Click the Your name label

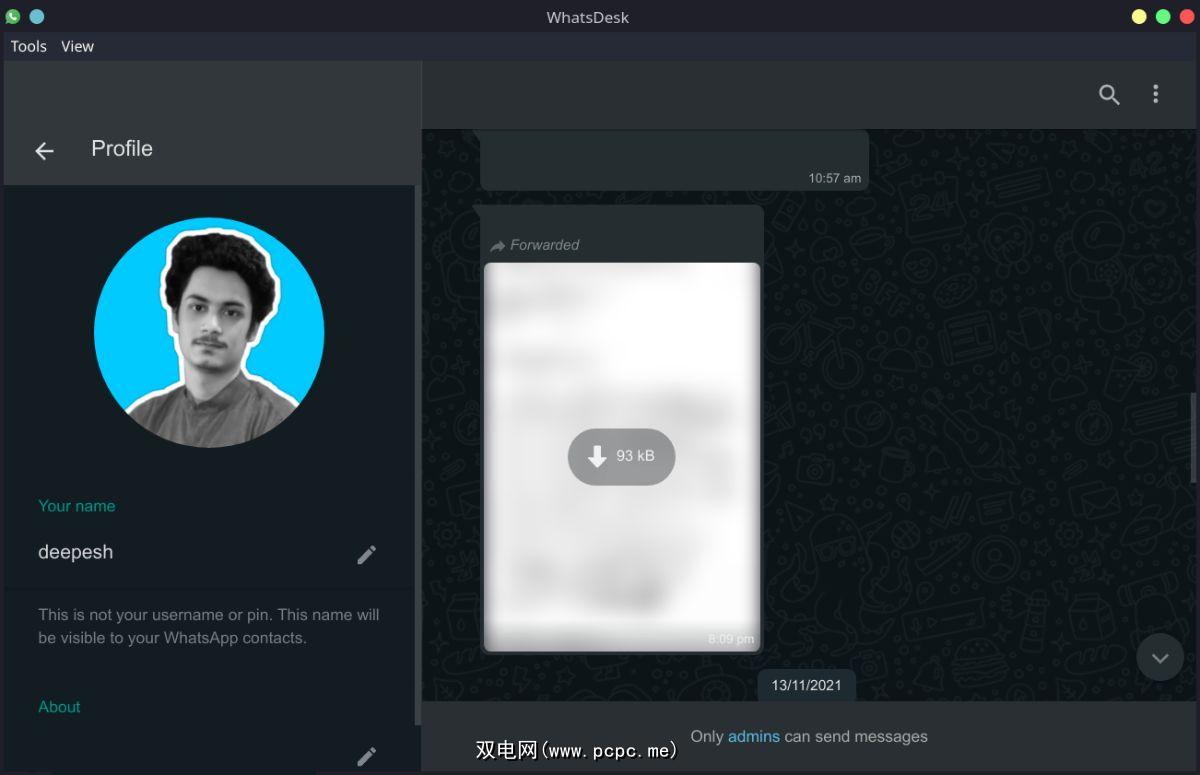click(76, 506)
